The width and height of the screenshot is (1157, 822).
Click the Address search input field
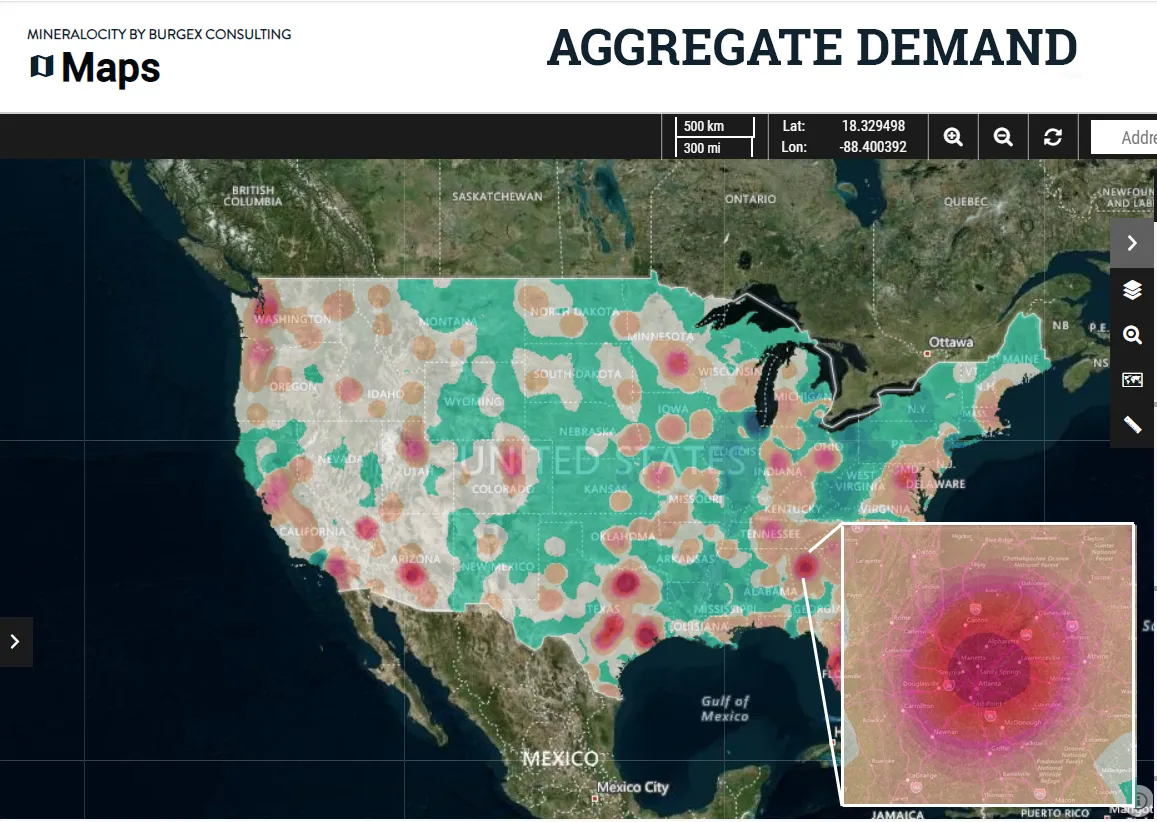click(1124, 137)
